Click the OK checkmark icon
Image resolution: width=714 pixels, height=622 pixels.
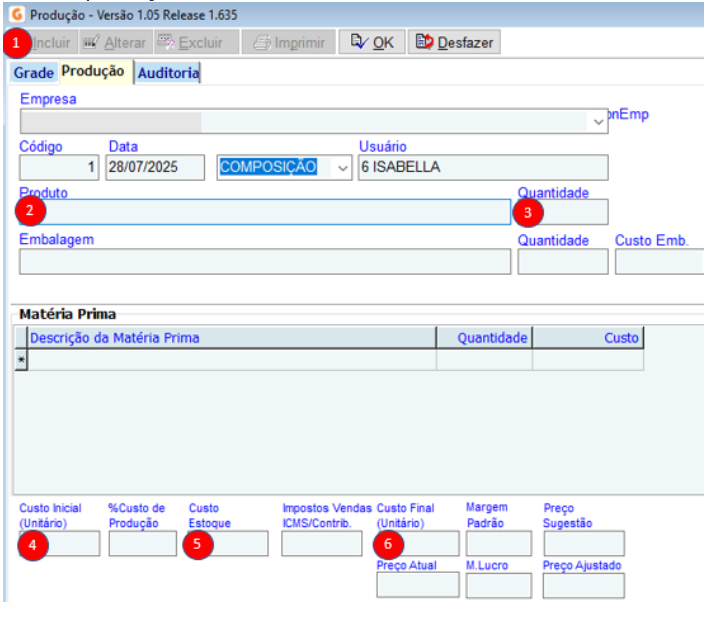coord(359,42)
